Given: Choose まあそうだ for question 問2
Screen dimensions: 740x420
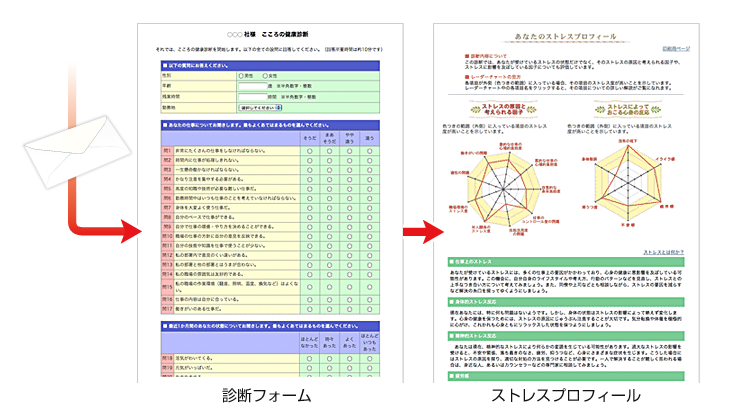Looking at the screenshot, I should (329, 160).
